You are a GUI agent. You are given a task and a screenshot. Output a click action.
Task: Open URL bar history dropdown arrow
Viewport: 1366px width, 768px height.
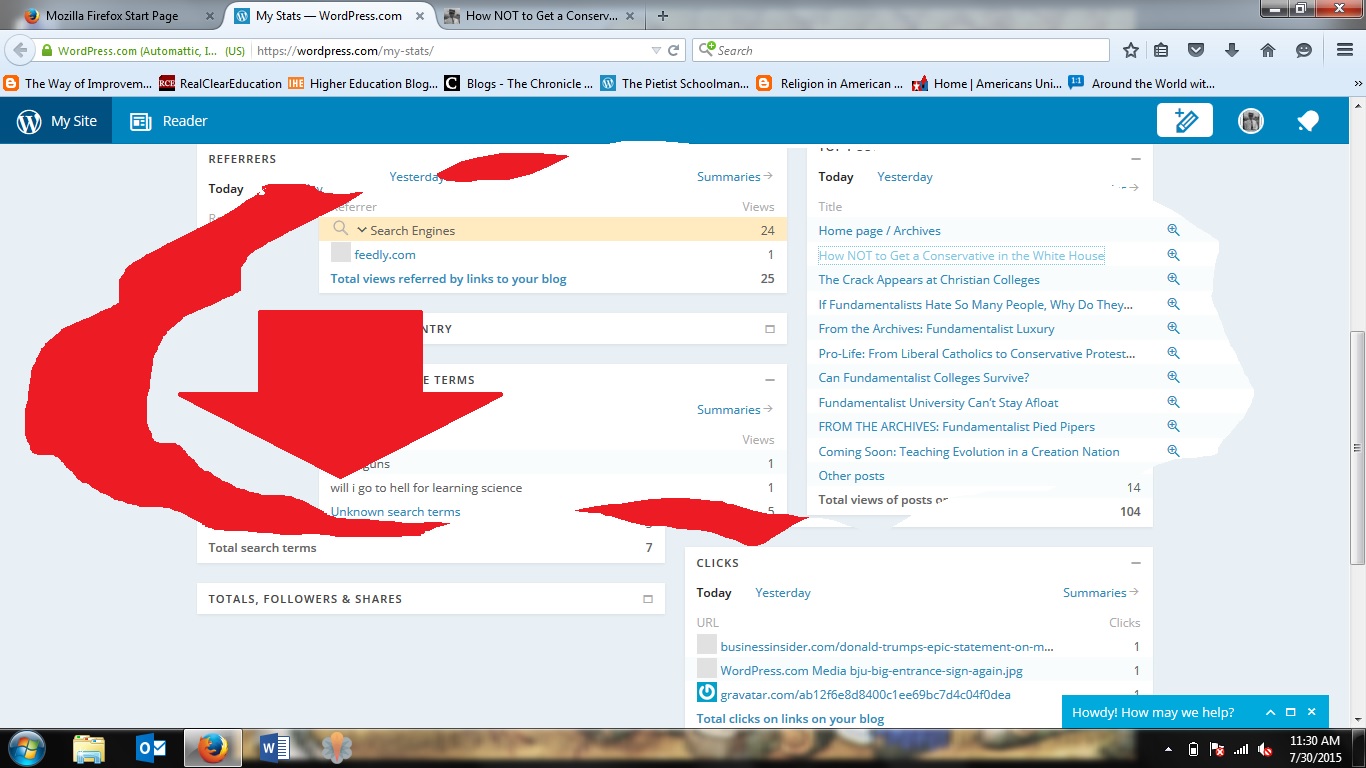(x=656, y=50)
